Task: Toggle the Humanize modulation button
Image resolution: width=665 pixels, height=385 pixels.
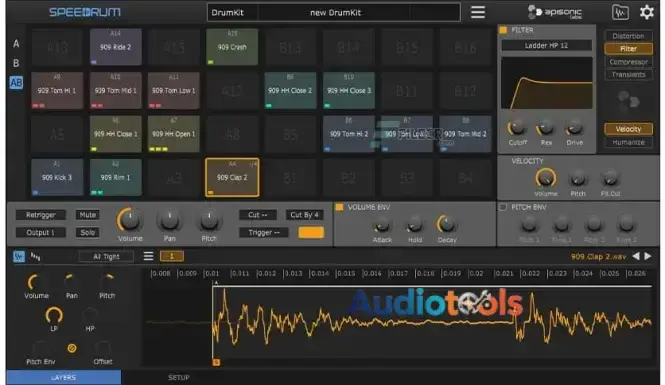Action: point(628,142)
